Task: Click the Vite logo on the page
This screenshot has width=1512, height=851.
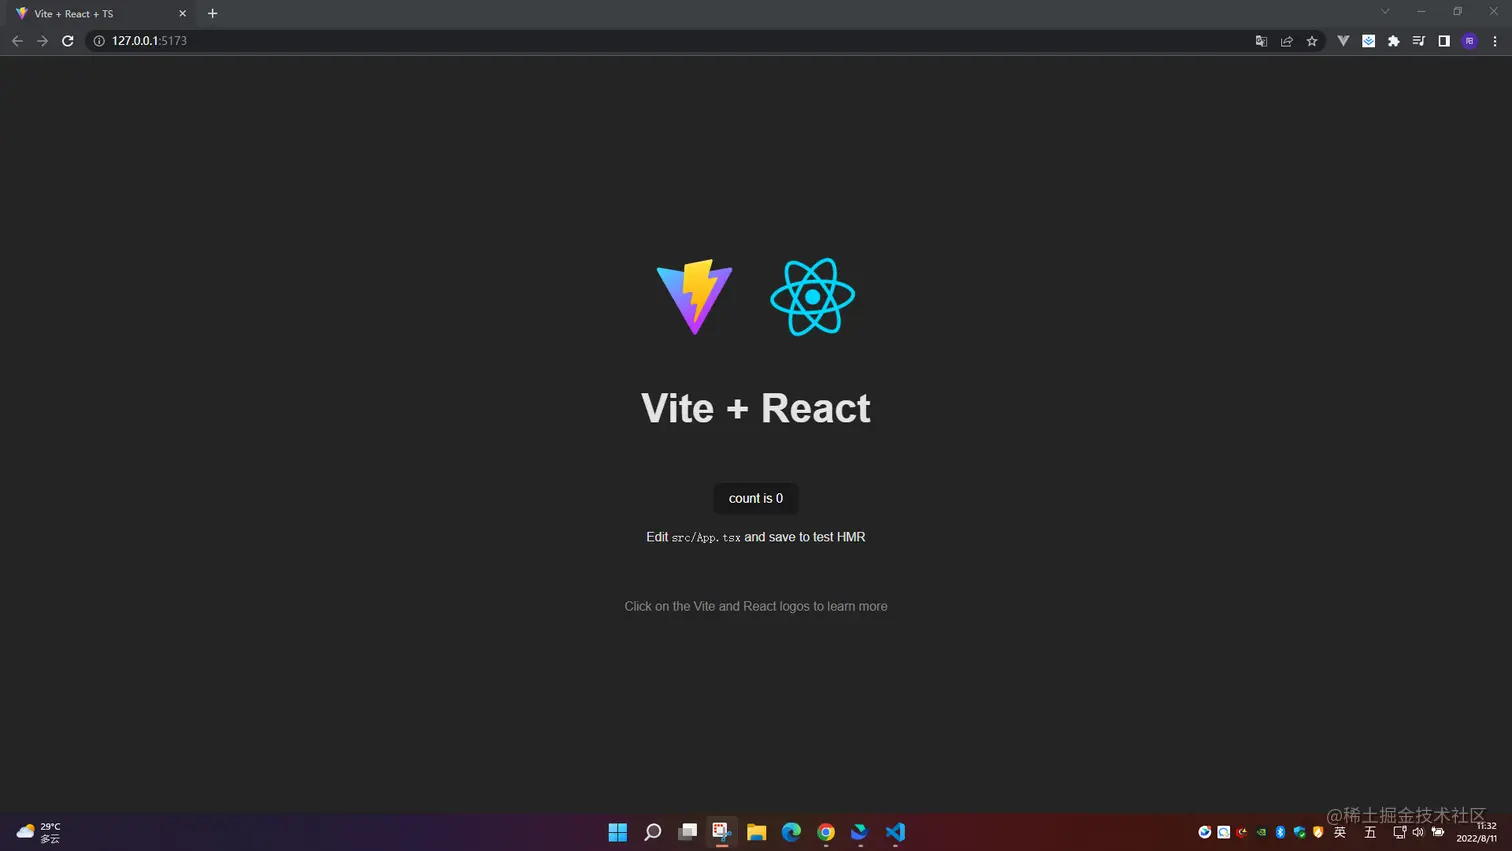Action: pyautogui.click(x=694, y=297)
